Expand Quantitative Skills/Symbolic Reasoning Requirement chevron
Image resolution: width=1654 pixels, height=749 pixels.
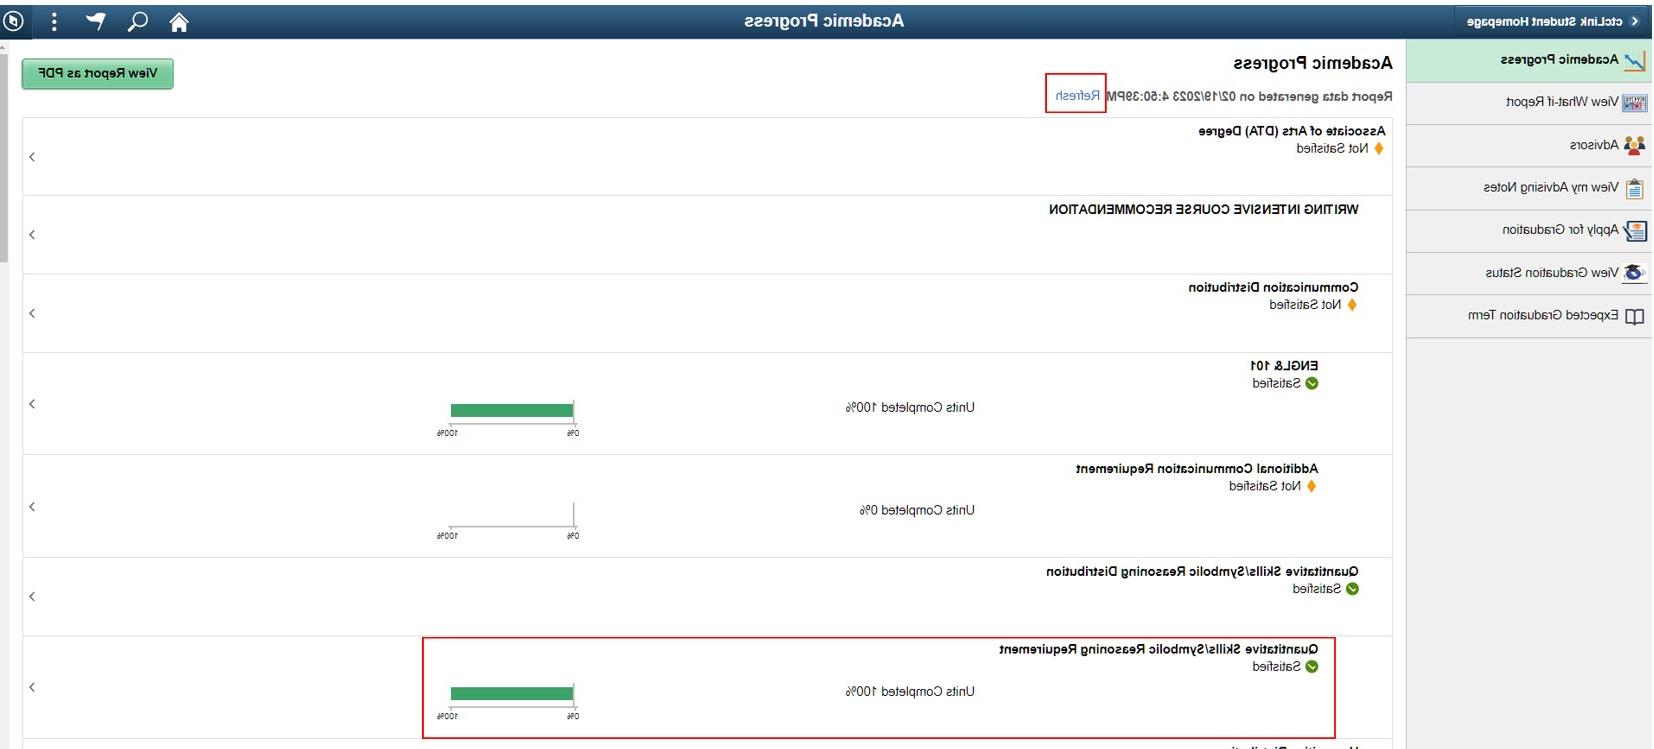click(x=32, y=688)
